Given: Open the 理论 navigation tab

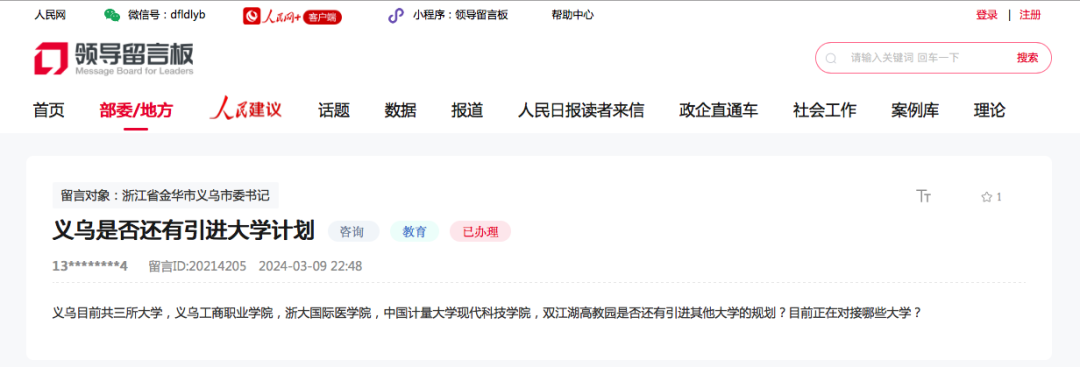Looking at the screenshot, I should pyautogui.click(x=989, y=110).
